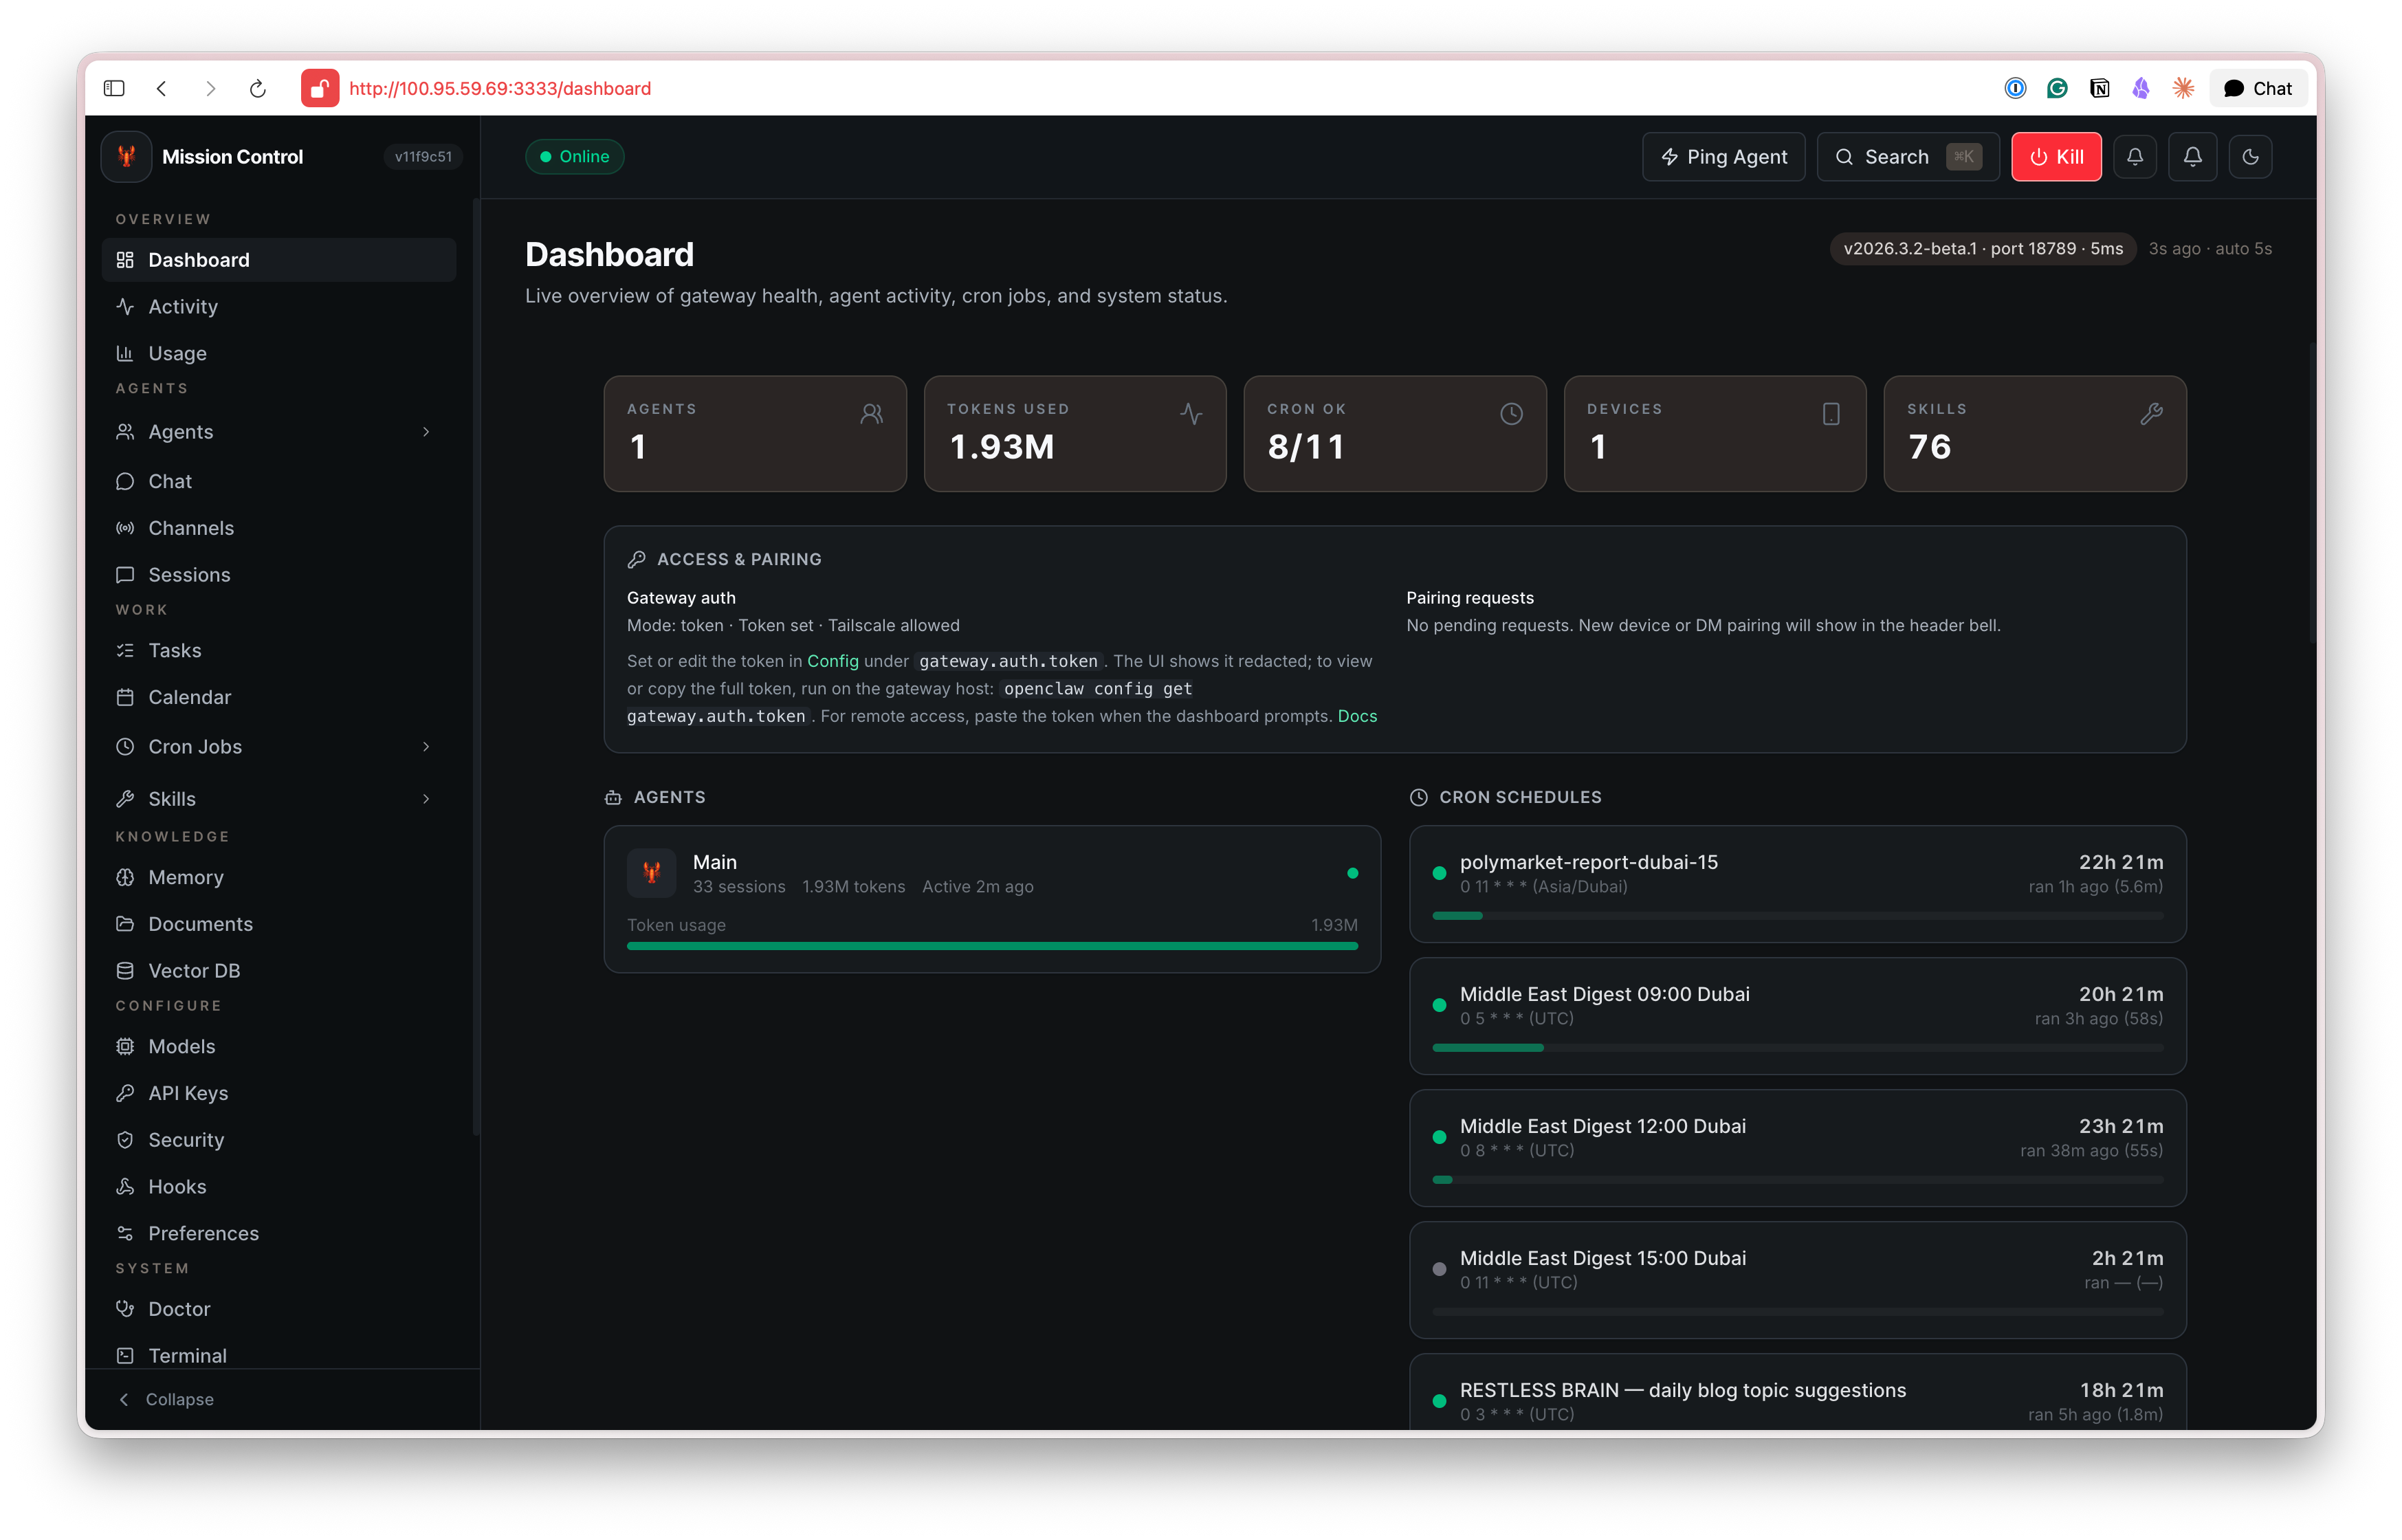Click the browser reload icon
Image resolution: width=2402 pixels, height=1540 pixels.
click(x=257, y=88)
